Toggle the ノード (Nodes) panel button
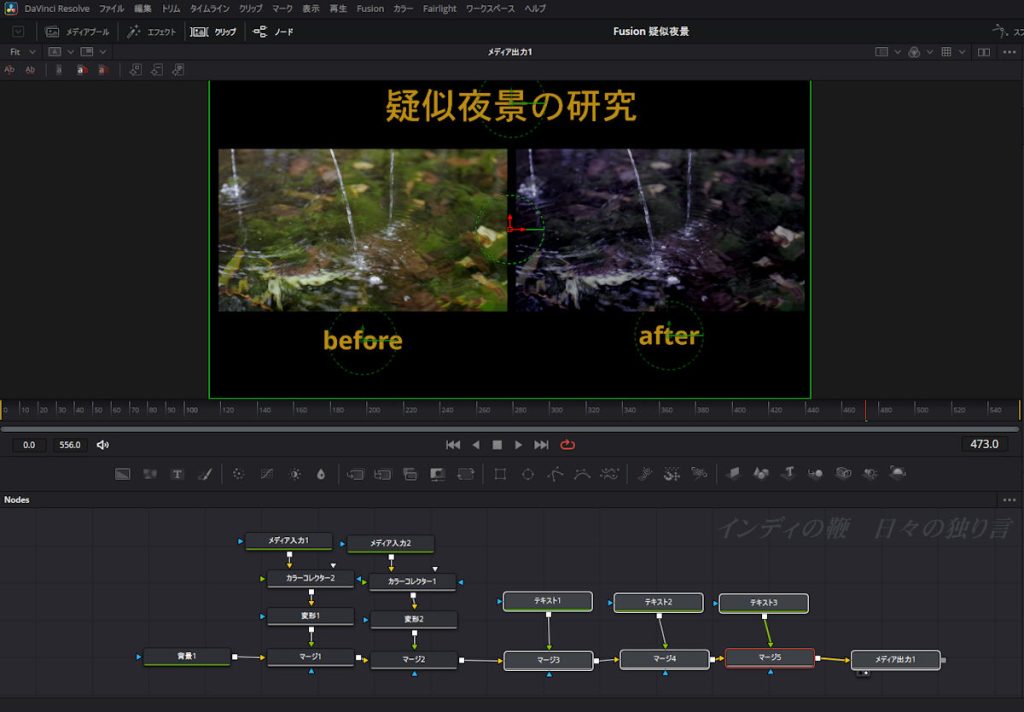Image resolution: width=1024 pixels, height=712 pixels. click(274, 32)
